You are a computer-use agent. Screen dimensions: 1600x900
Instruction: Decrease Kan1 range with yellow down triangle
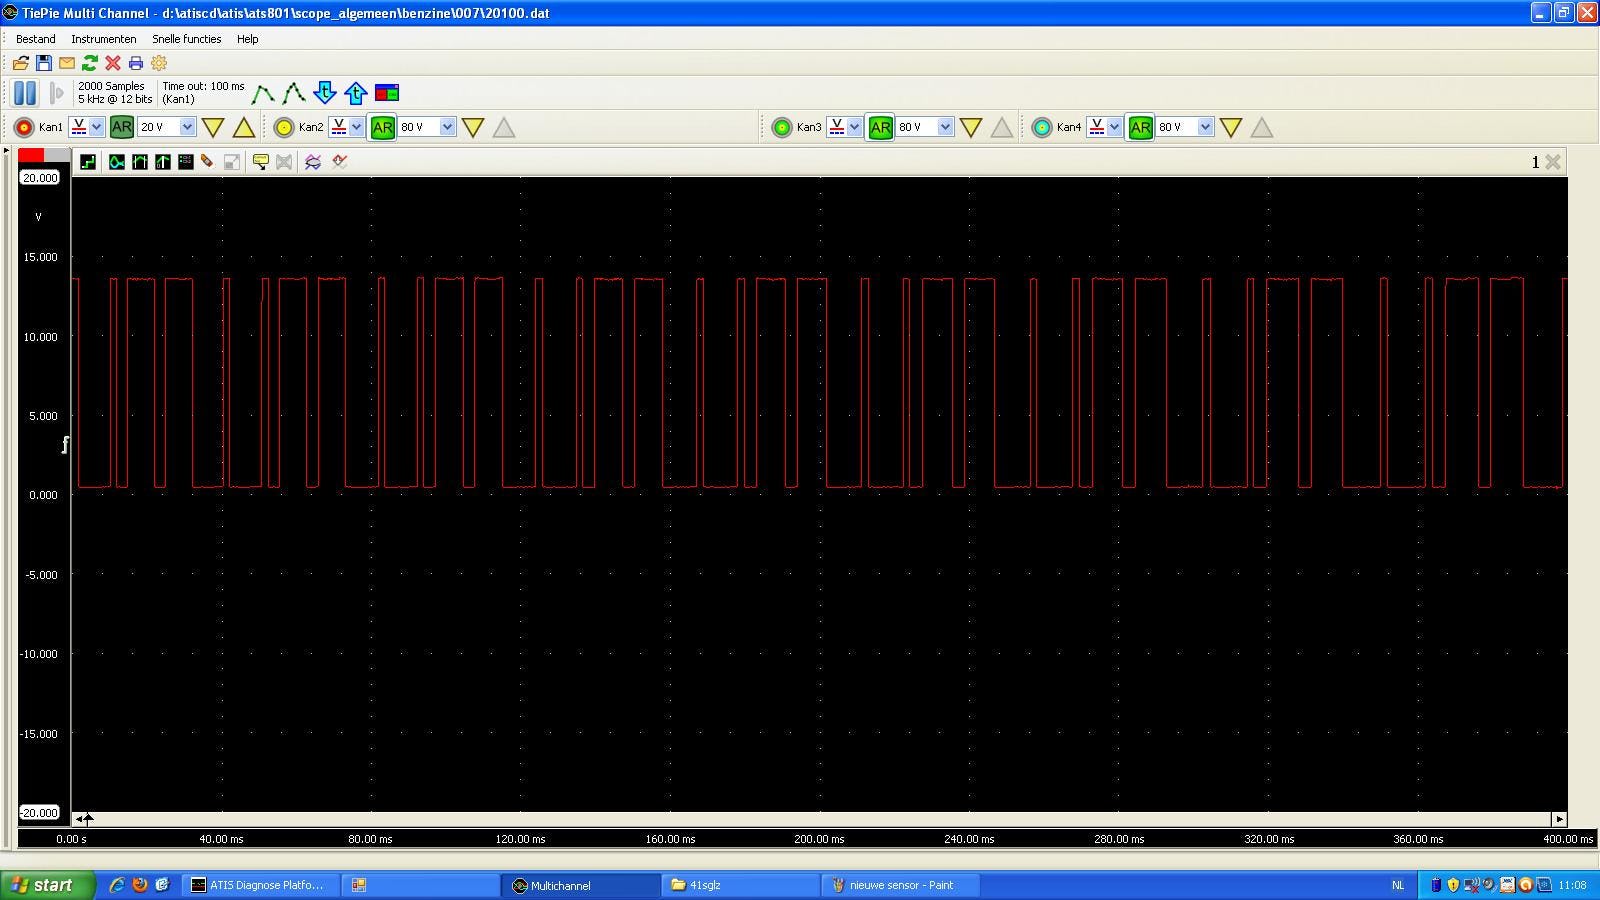point(213,127)
